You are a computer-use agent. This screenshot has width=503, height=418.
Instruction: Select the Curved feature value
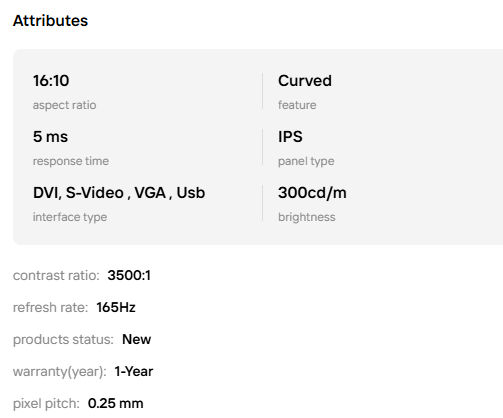(305, 81)
